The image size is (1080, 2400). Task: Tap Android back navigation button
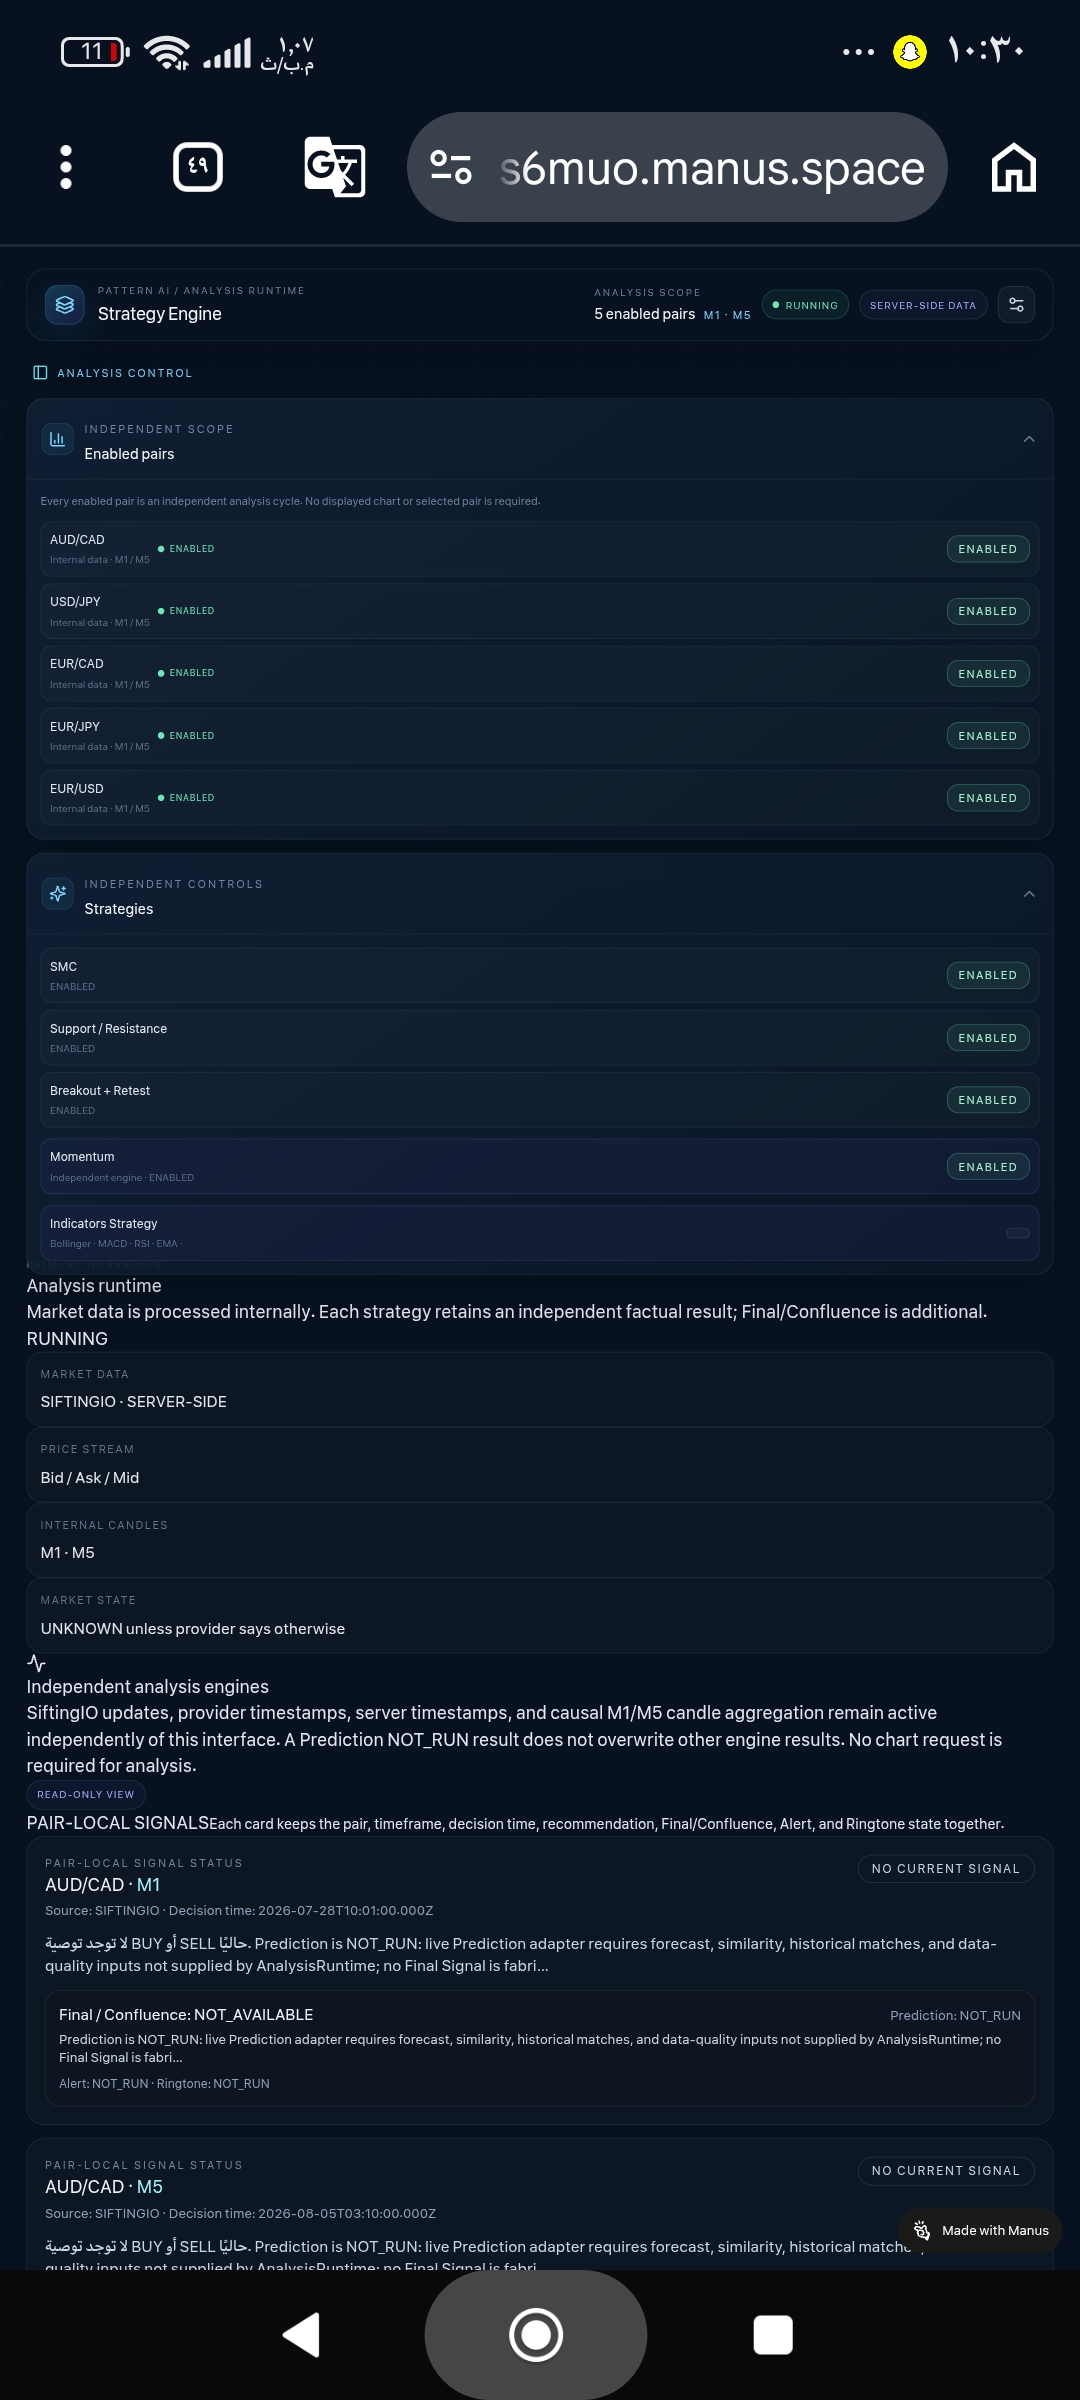click(301, 2335)
